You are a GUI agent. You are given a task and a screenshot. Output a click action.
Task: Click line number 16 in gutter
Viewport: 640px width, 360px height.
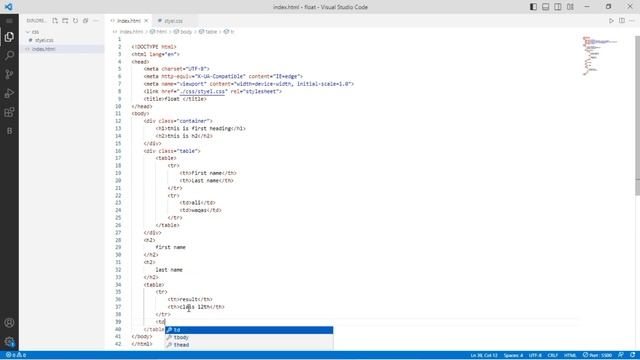(118, 151)
